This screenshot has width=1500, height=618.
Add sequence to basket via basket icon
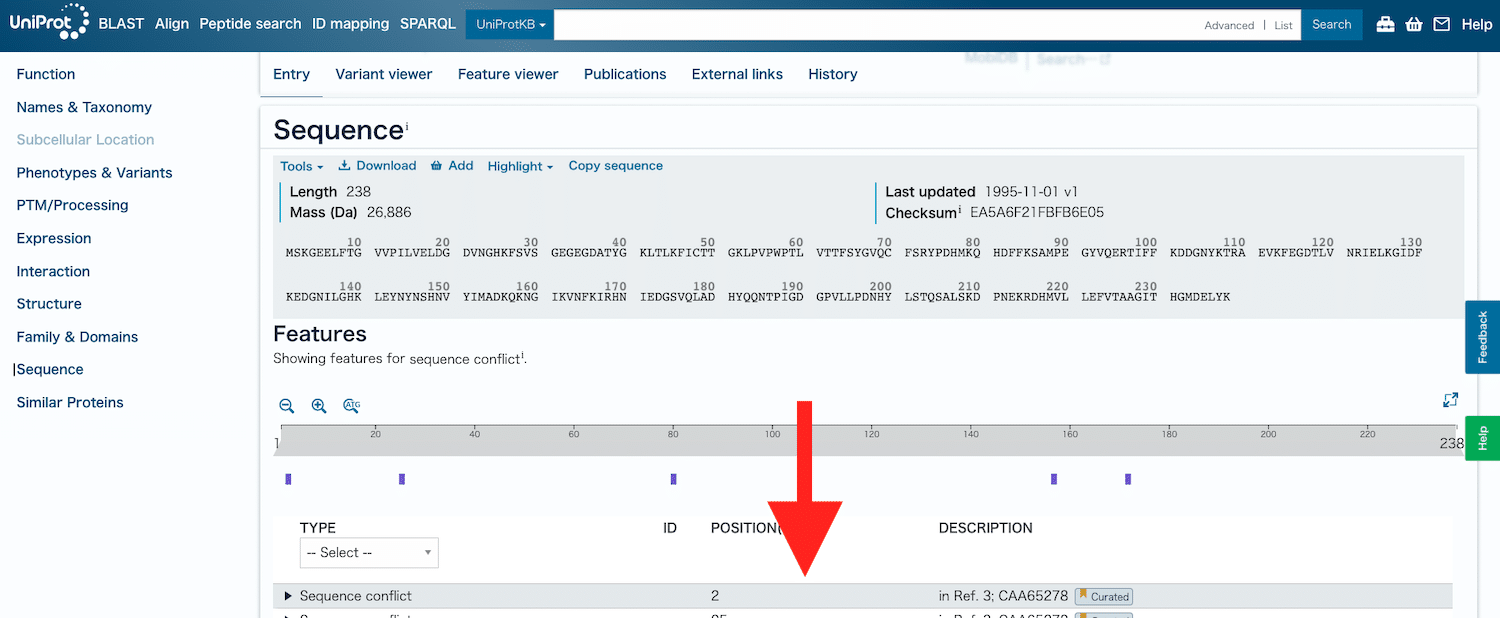pos(452,165)
